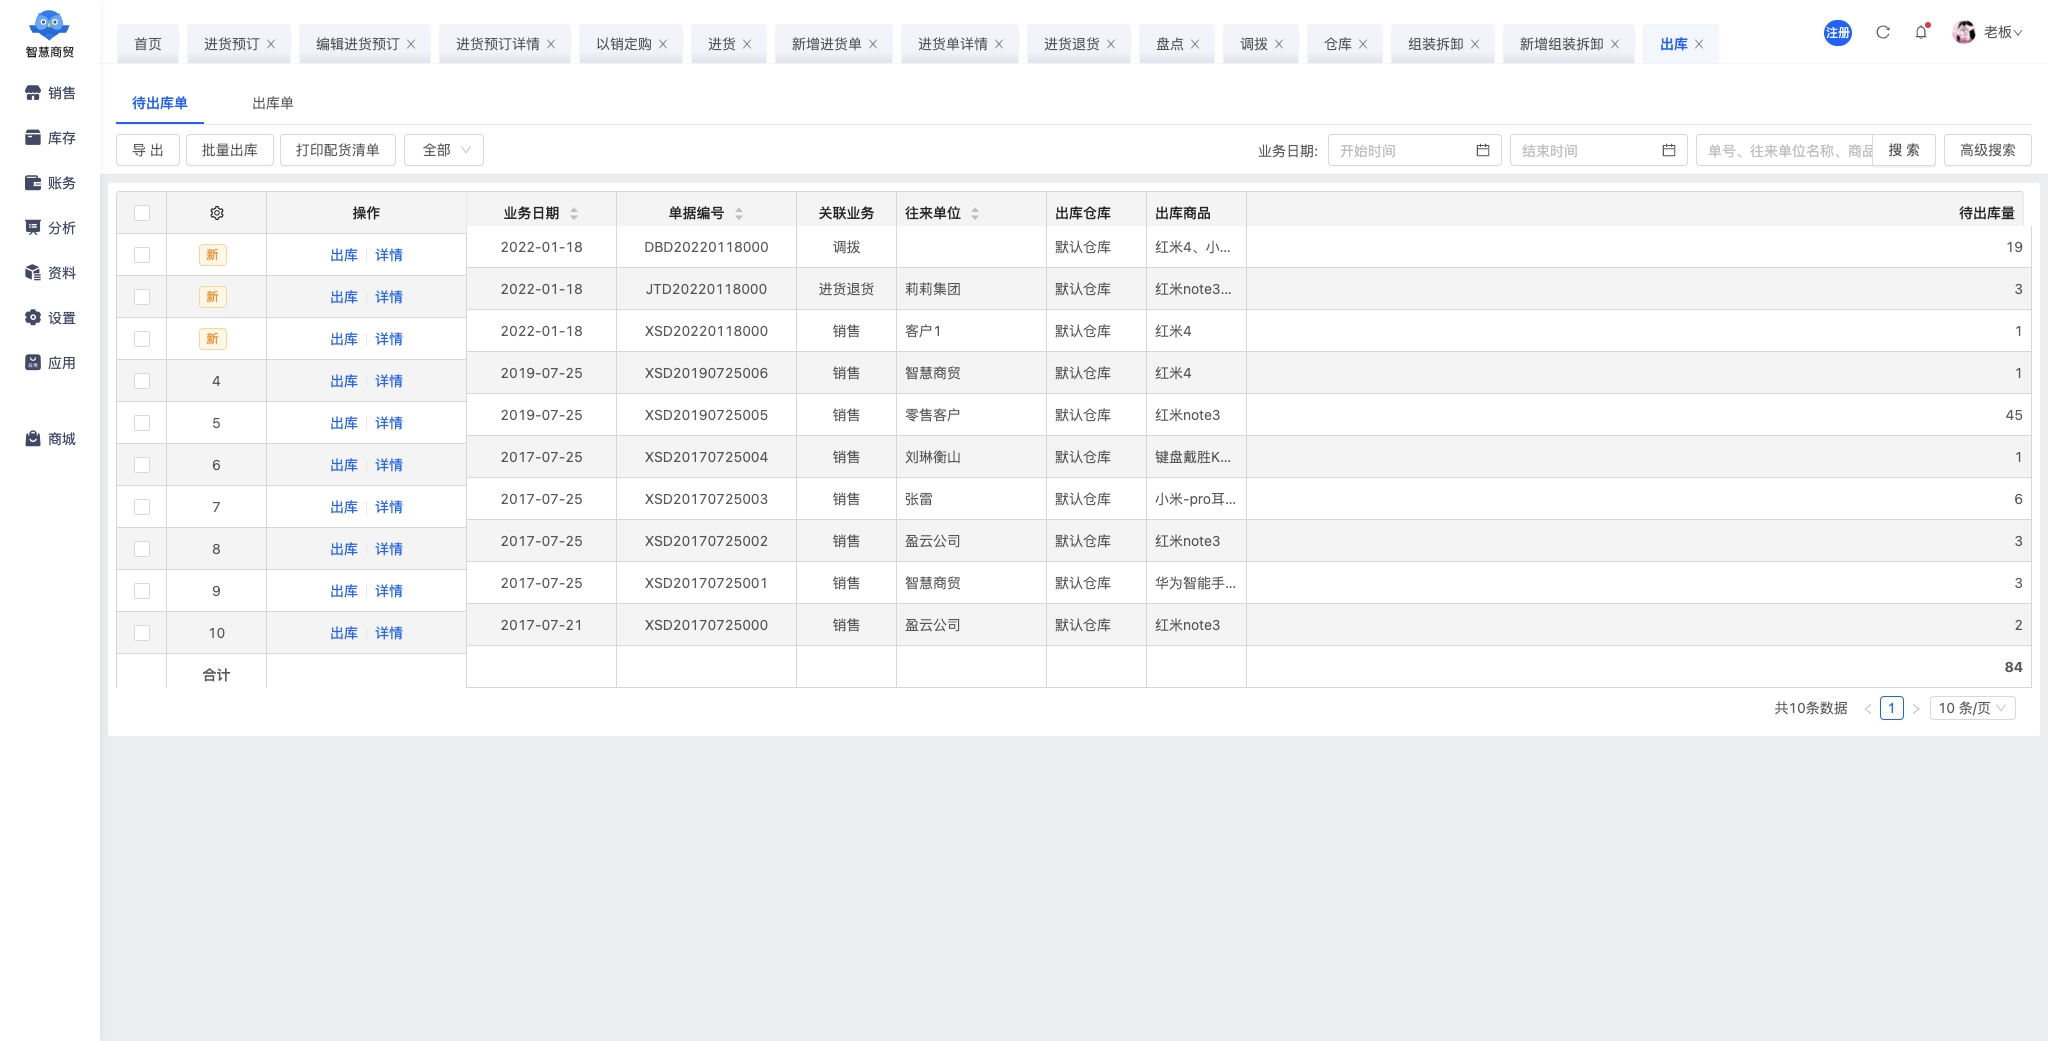Open calendar icon for 结束时间

(1669, 150)
